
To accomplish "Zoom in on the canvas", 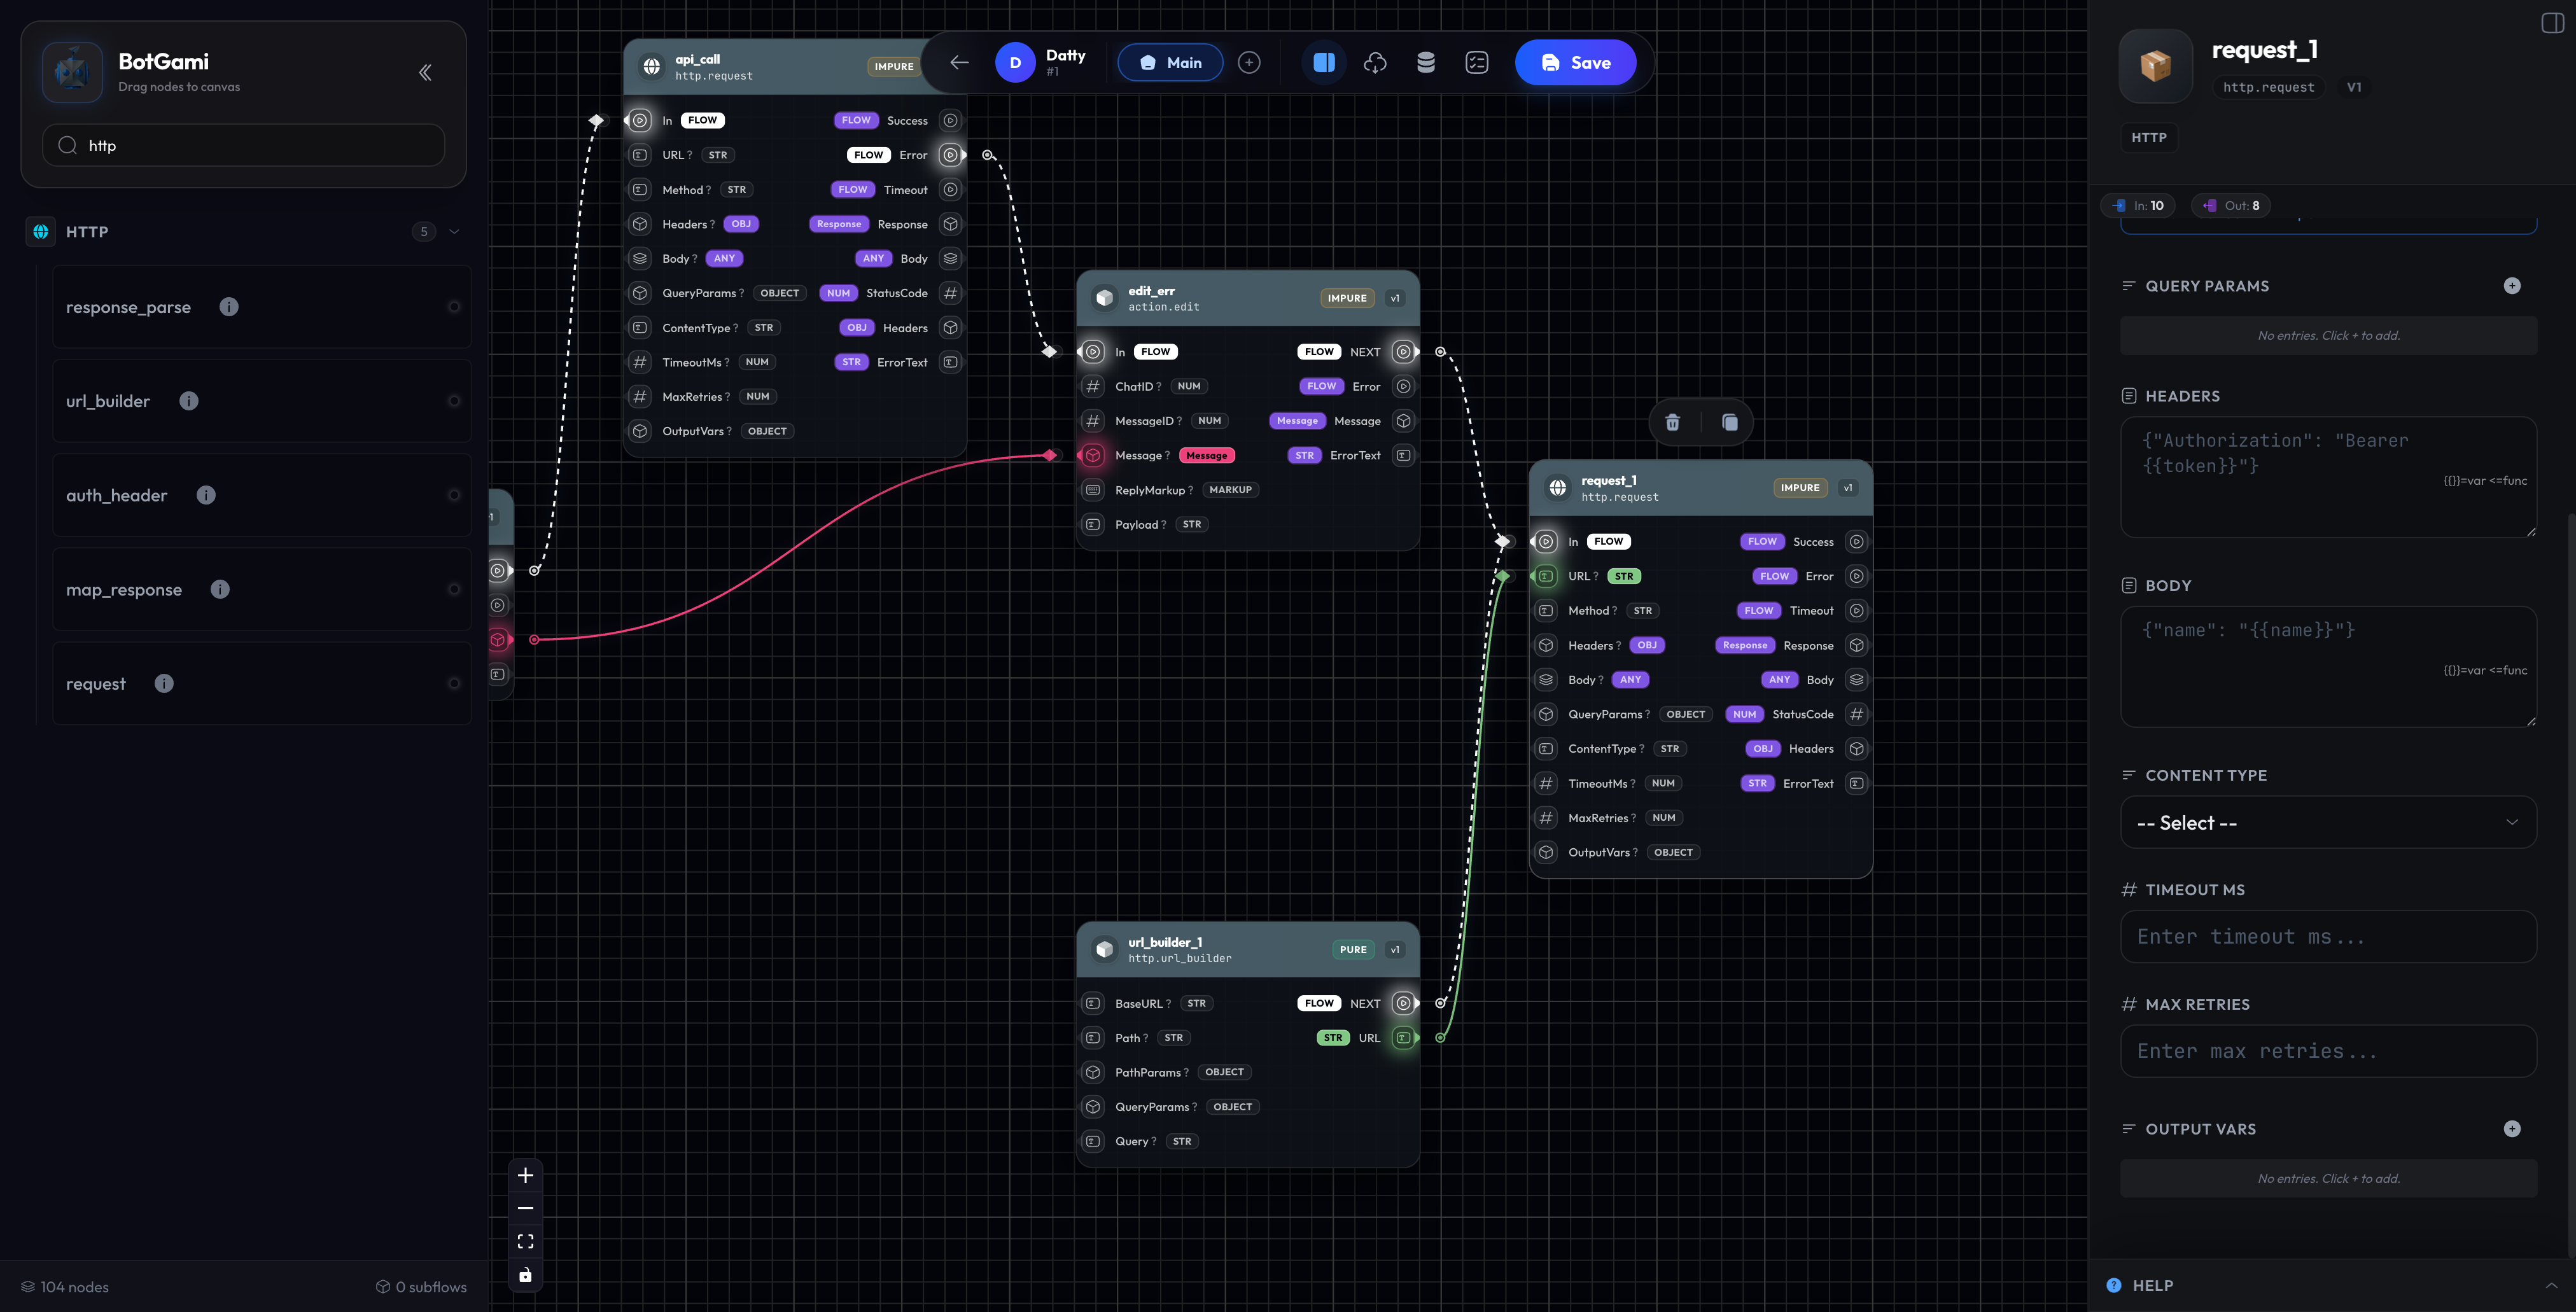I will (525, 1175).
